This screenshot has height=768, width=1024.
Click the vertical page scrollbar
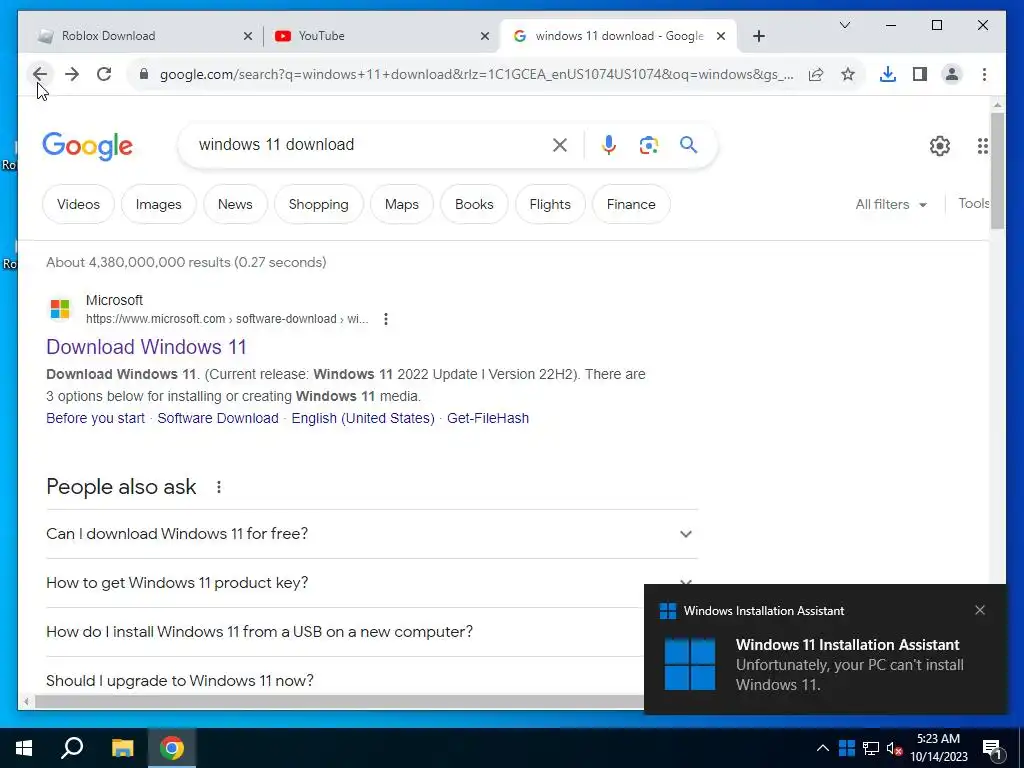click(997, 170)
